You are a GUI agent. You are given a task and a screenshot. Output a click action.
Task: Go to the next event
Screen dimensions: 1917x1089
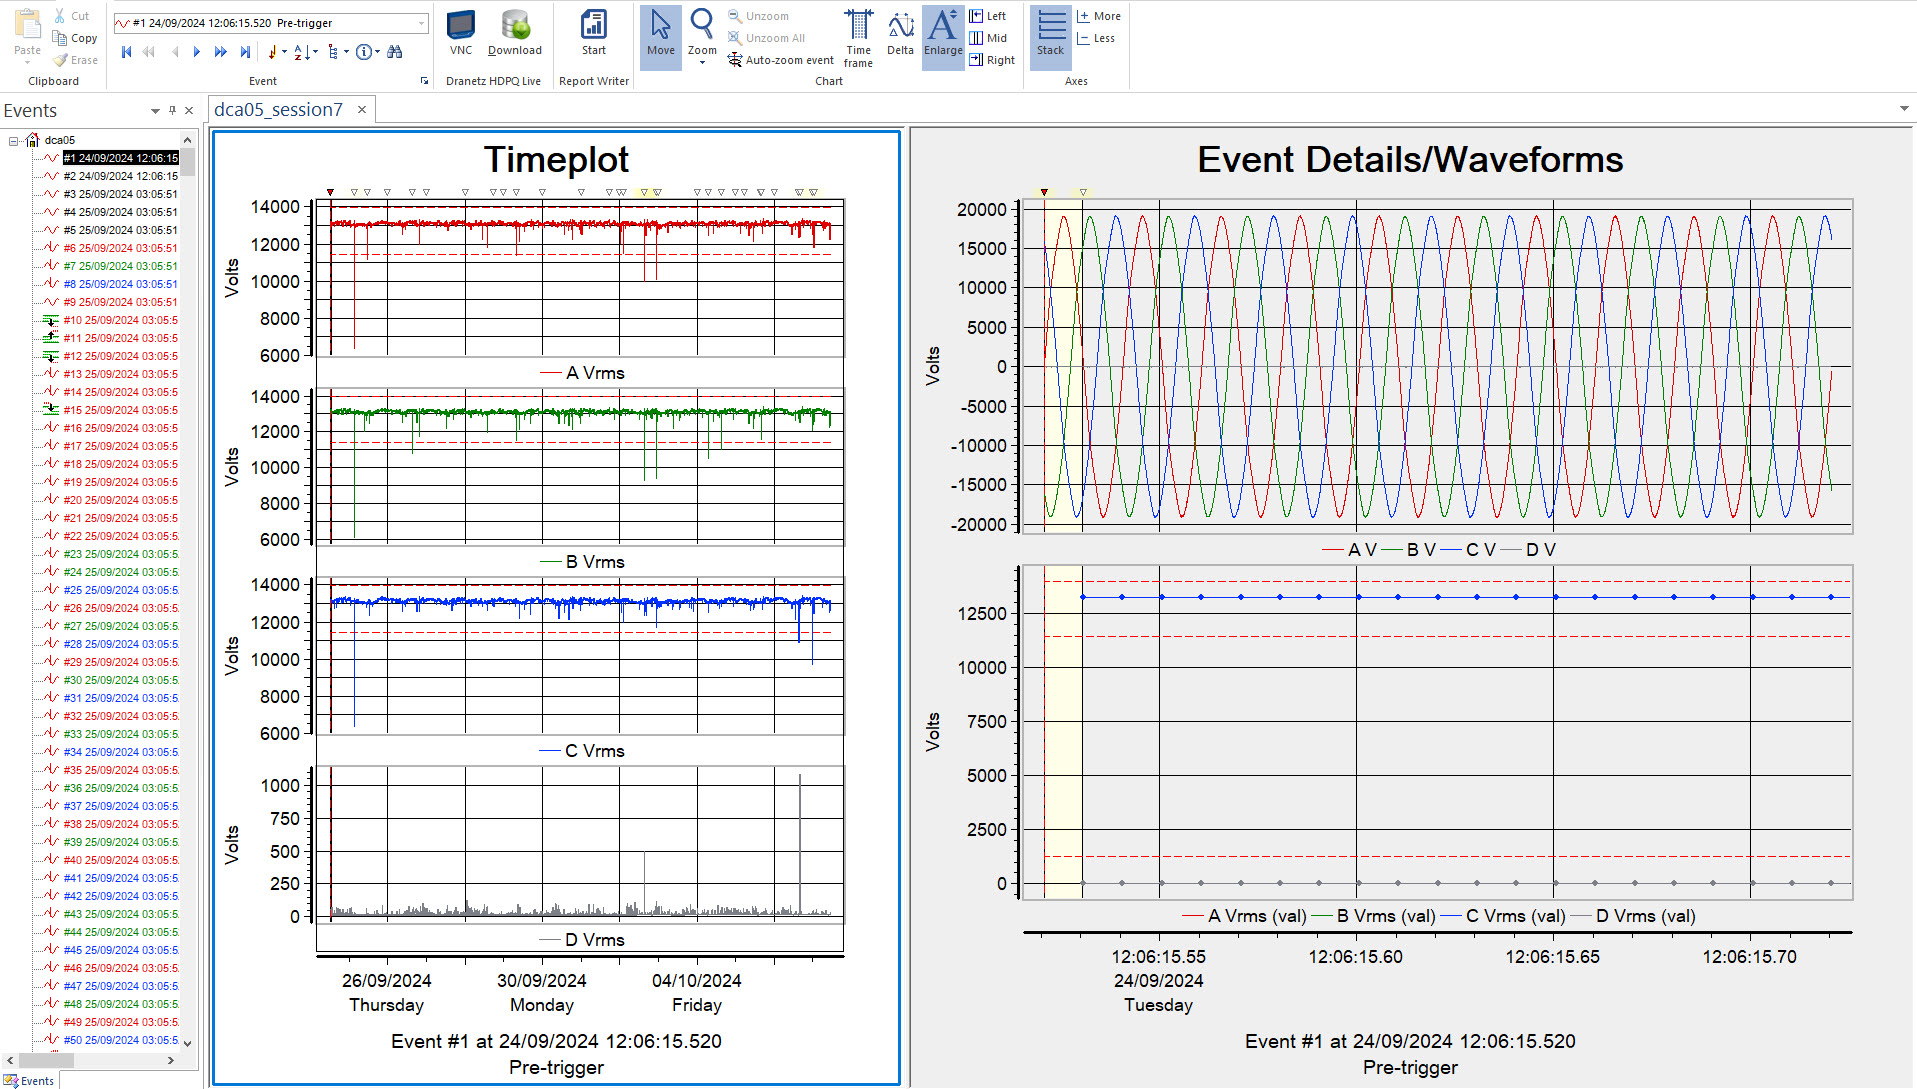[x=197, y=52]
